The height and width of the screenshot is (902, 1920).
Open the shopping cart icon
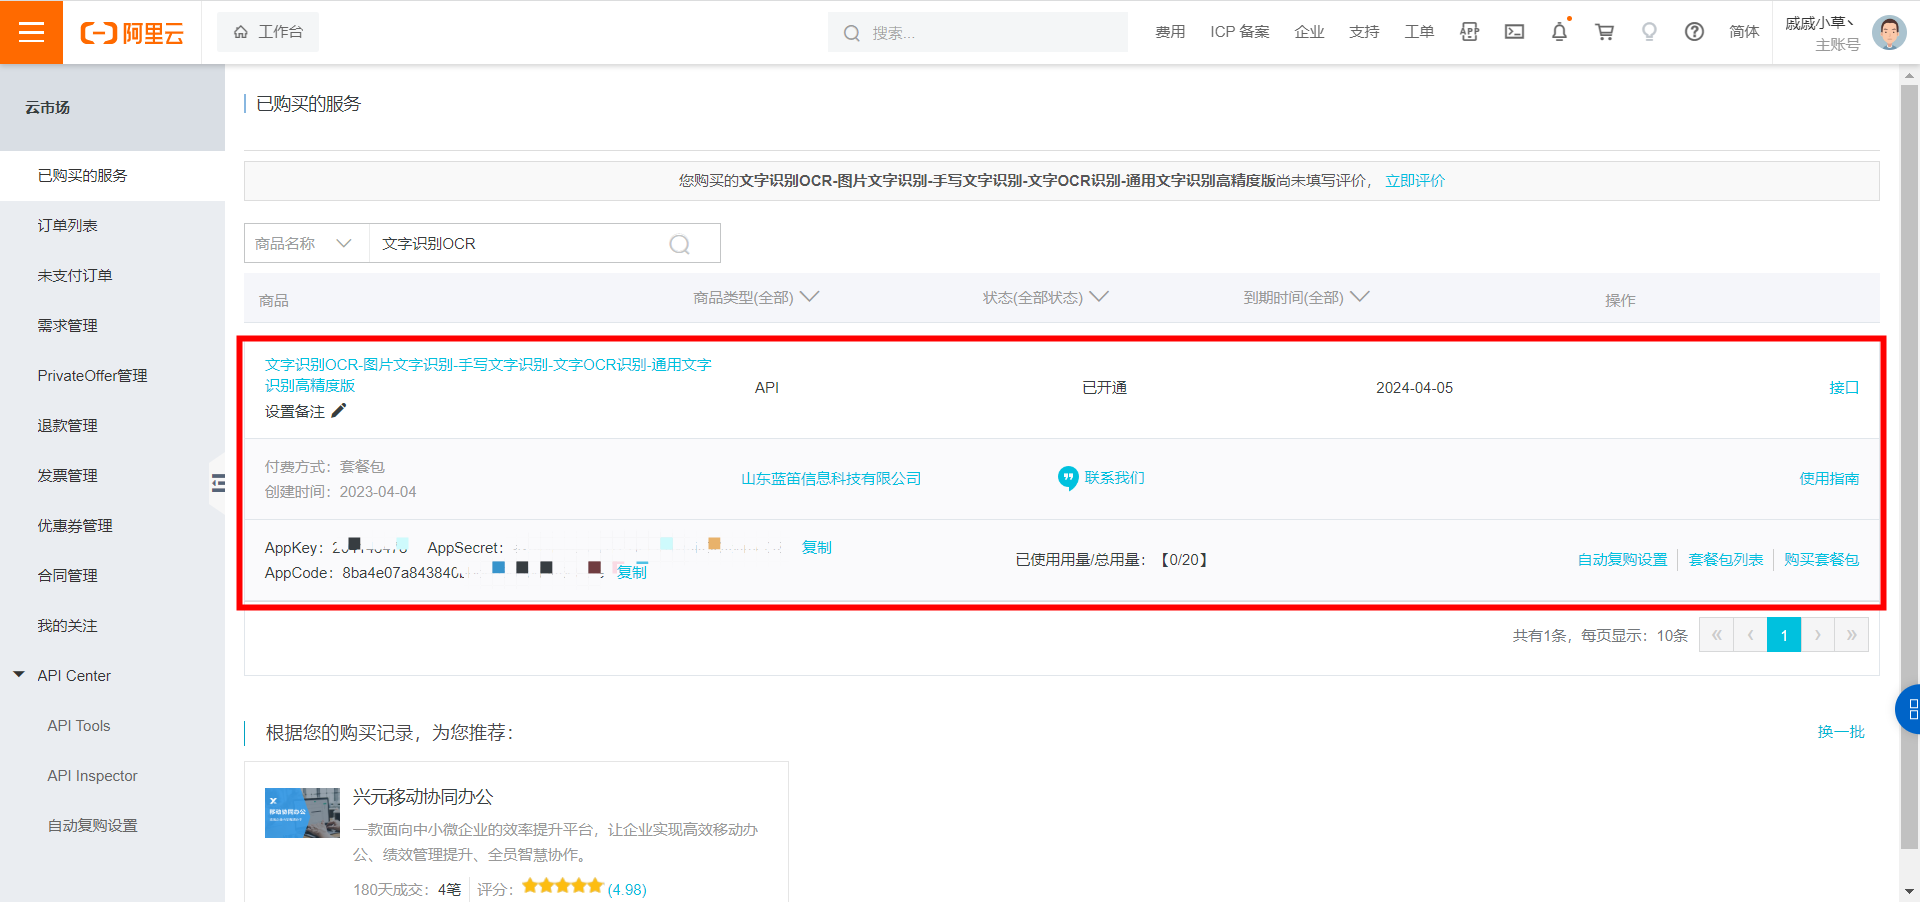pyautogui.click(x=1604, y=32)
